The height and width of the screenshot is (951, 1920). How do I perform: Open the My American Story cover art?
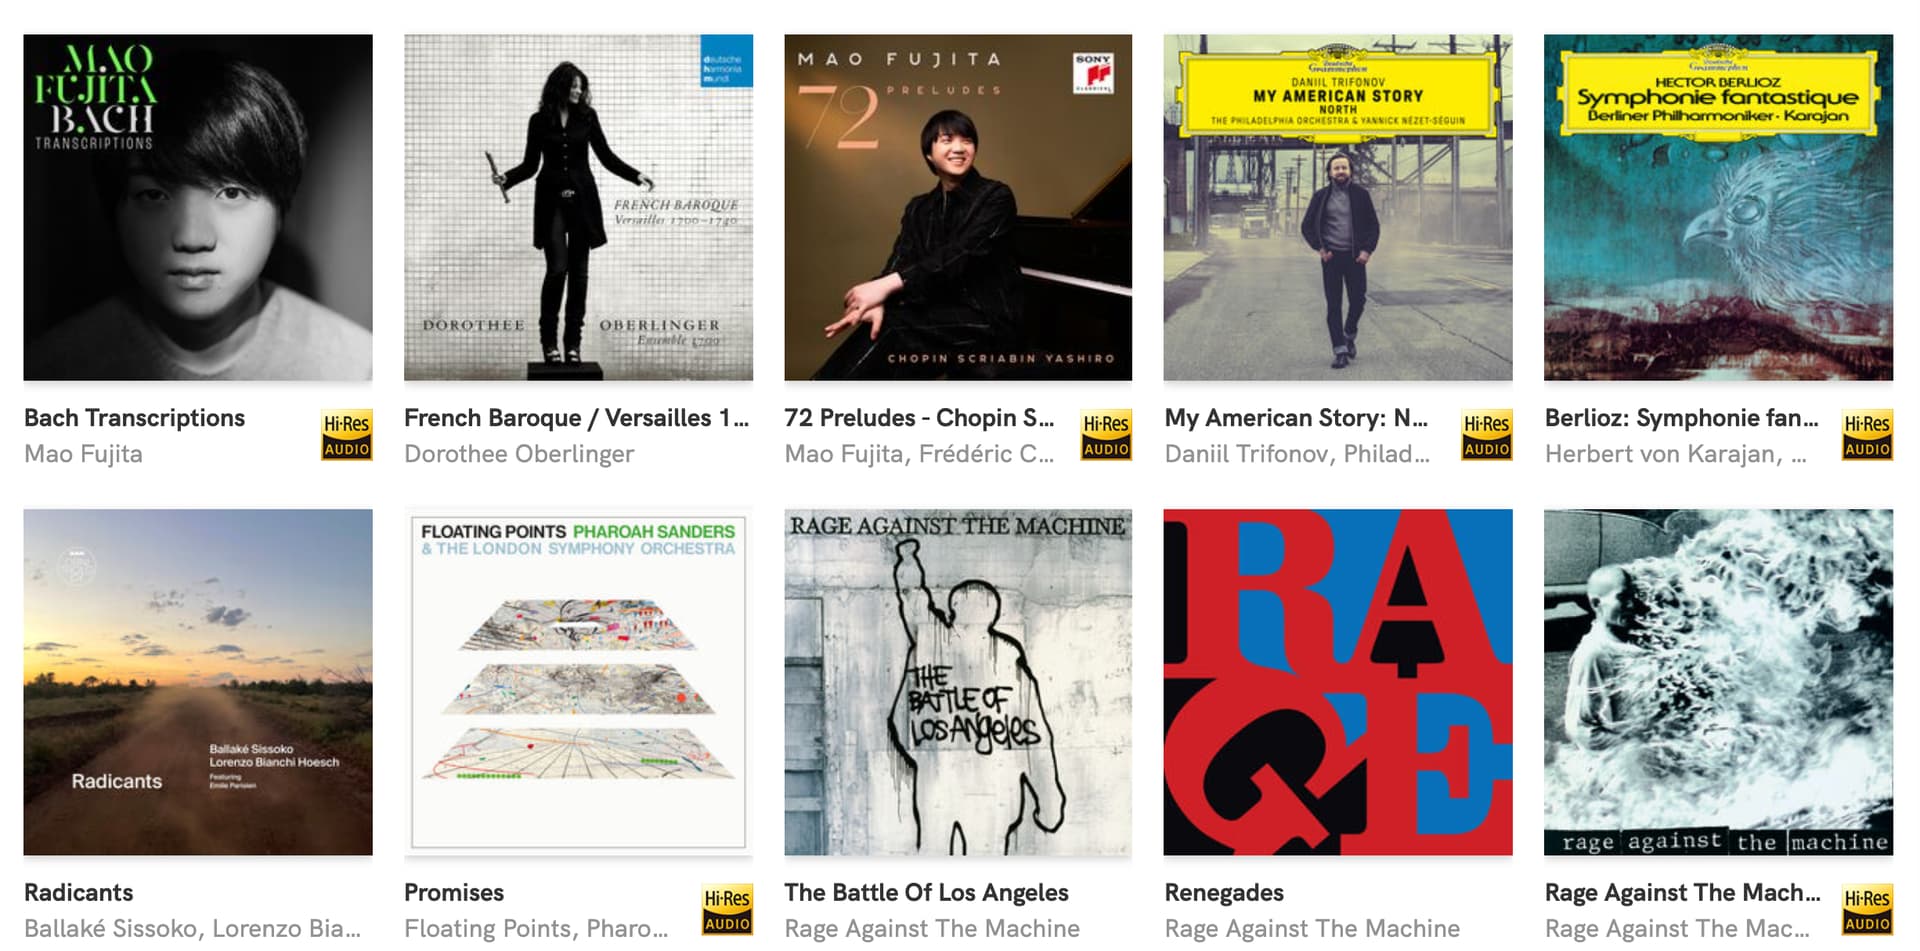click(1338, 207)
